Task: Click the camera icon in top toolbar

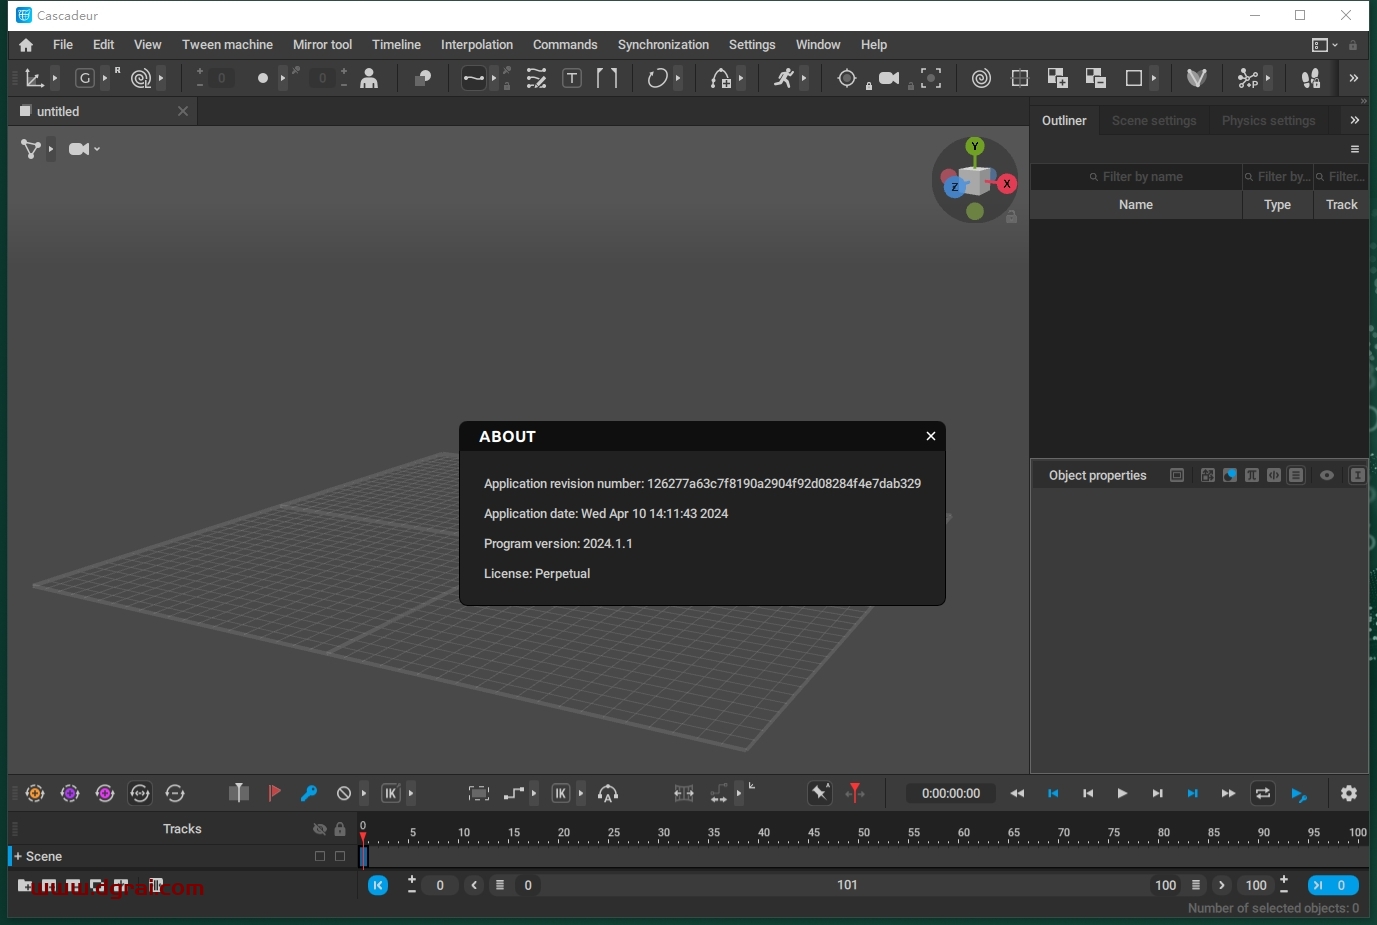Action: [x=888, y=78]
